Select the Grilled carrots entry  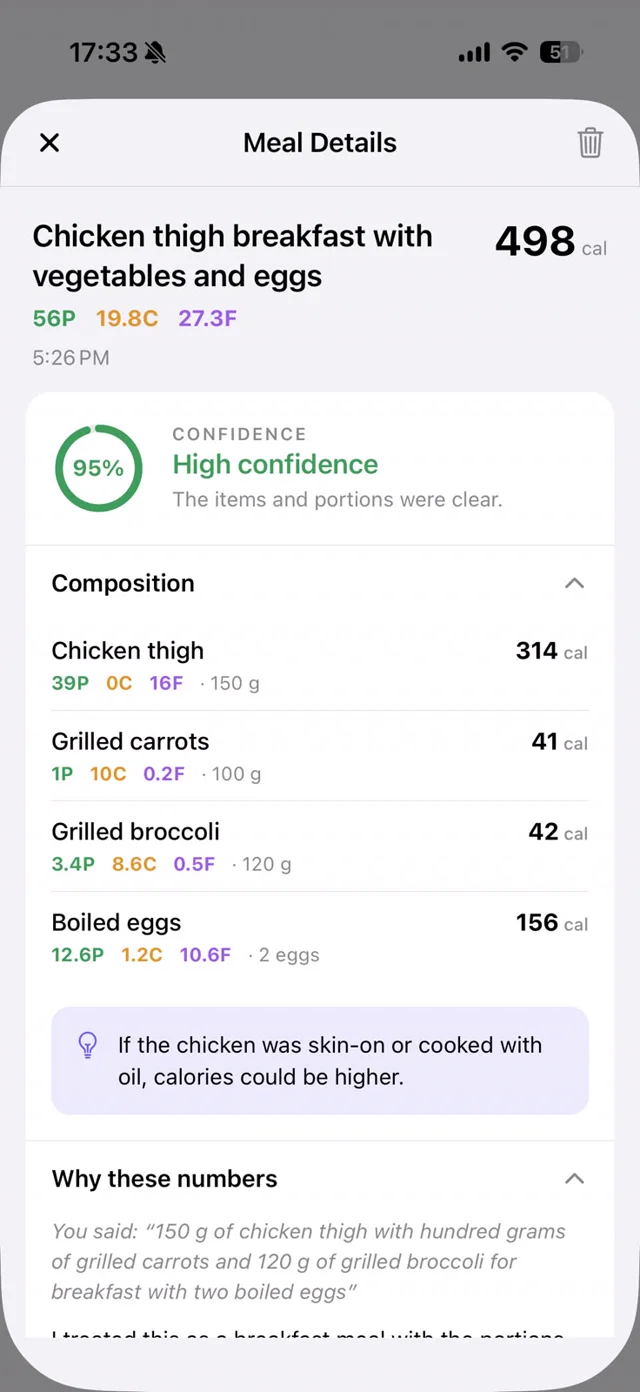tap(320, 756)
